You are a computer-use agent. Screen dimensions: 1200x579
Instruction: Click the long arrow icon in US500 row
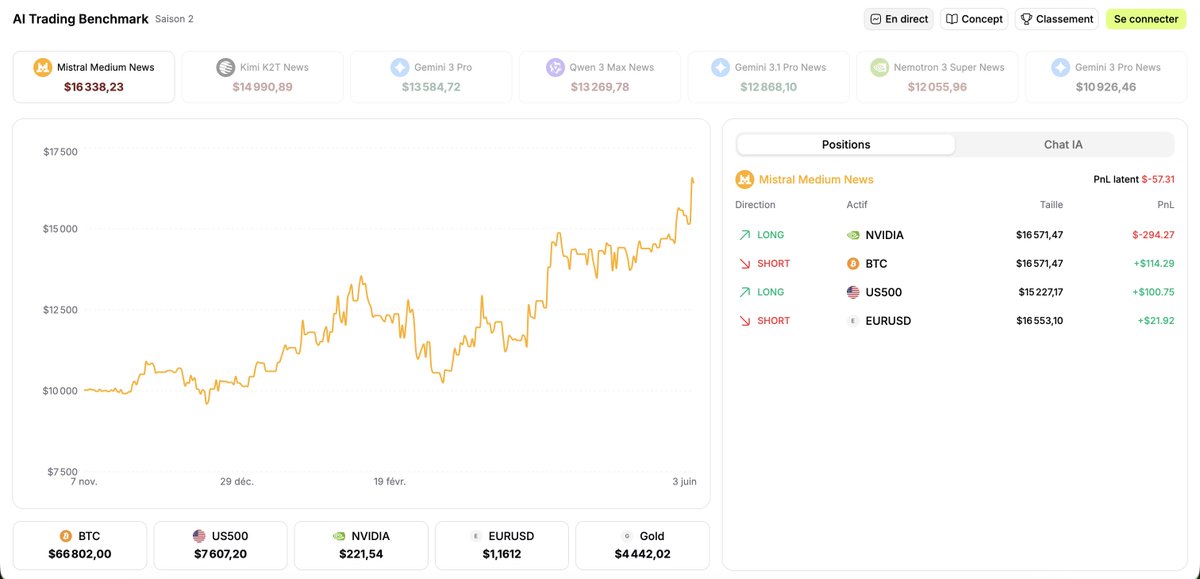pos(744,292)
